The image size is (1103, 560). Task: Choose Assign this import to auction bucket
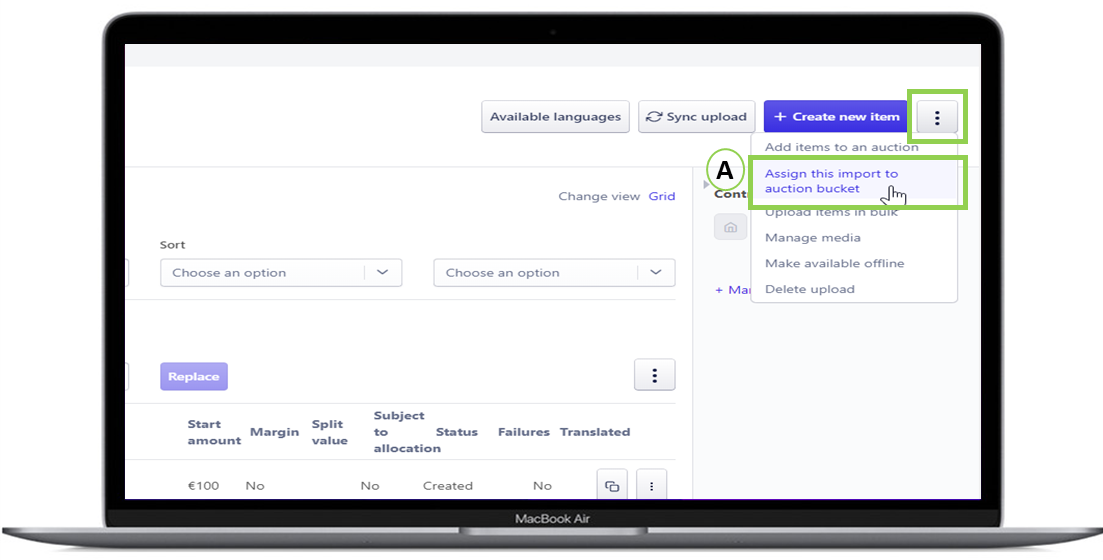click(831, 181)
